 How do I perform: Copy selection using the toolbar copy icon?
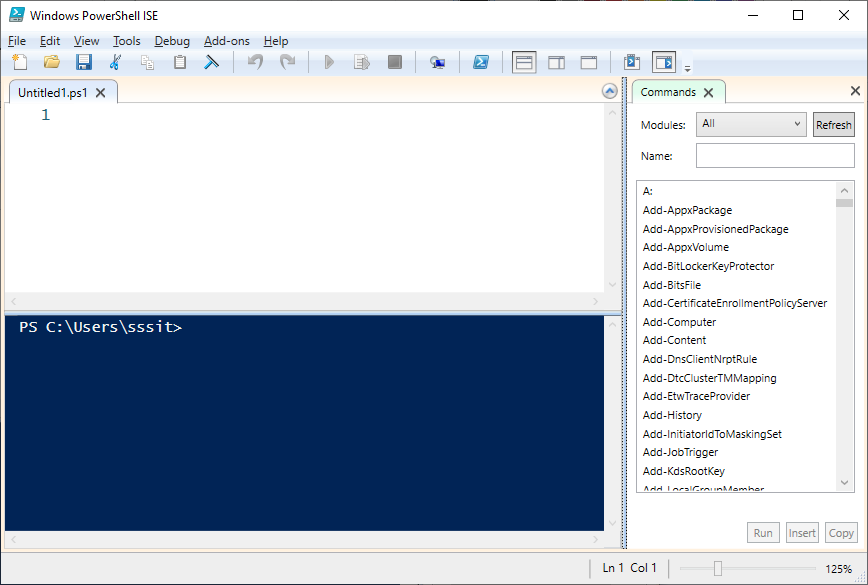[147, 62]
